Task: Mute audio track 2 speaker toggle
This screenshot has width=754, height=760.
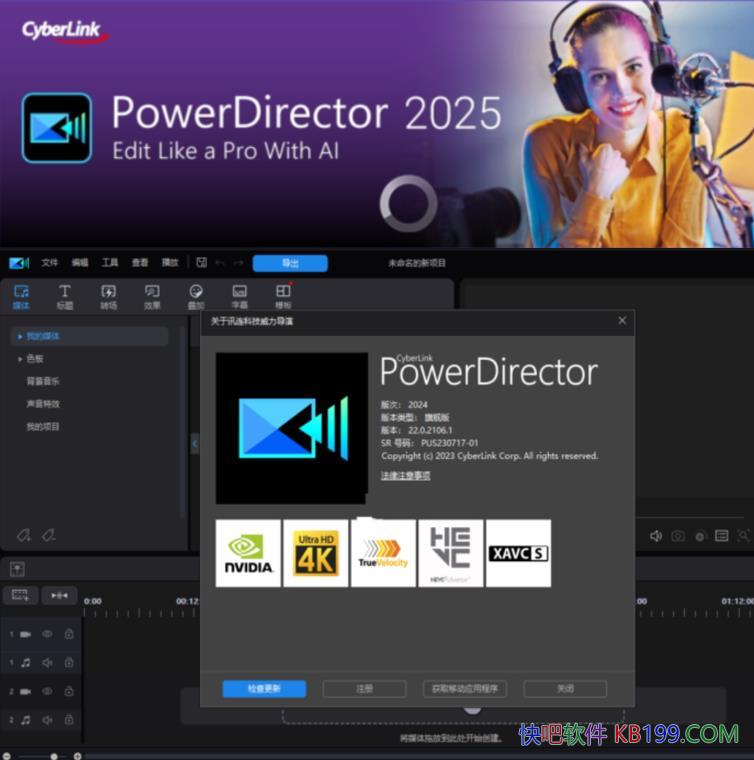Action: tap(47, 719)
